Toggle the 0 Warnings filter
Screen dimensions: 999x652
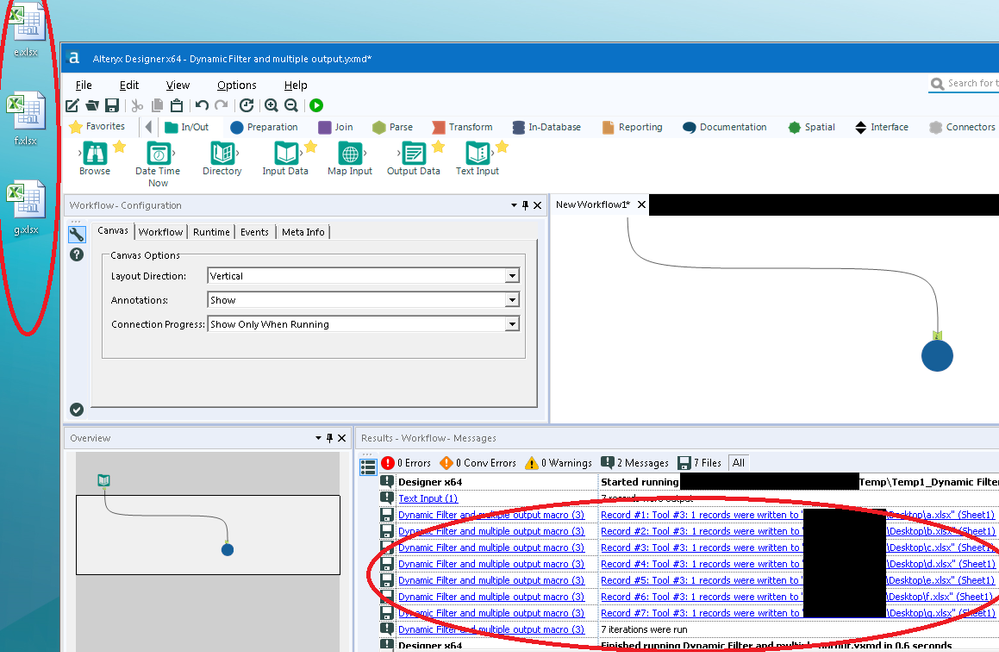558,463
